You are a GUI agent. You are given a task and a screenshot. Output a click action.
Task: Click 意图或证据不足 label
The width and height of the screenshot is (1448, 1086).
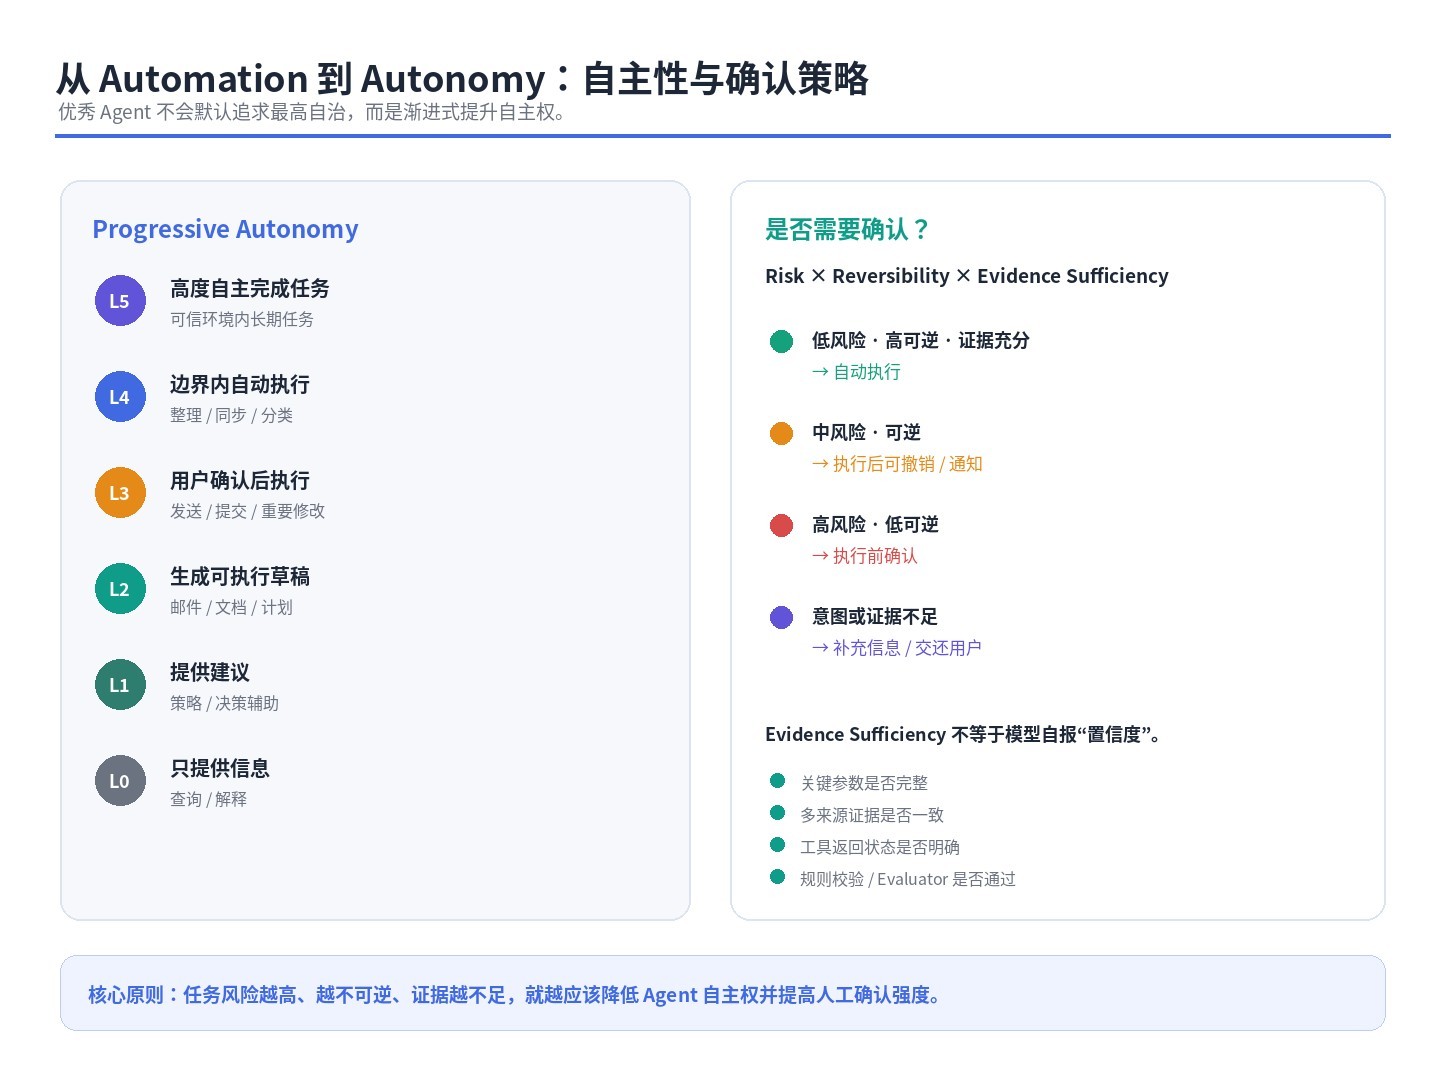(x=874, y=617)
